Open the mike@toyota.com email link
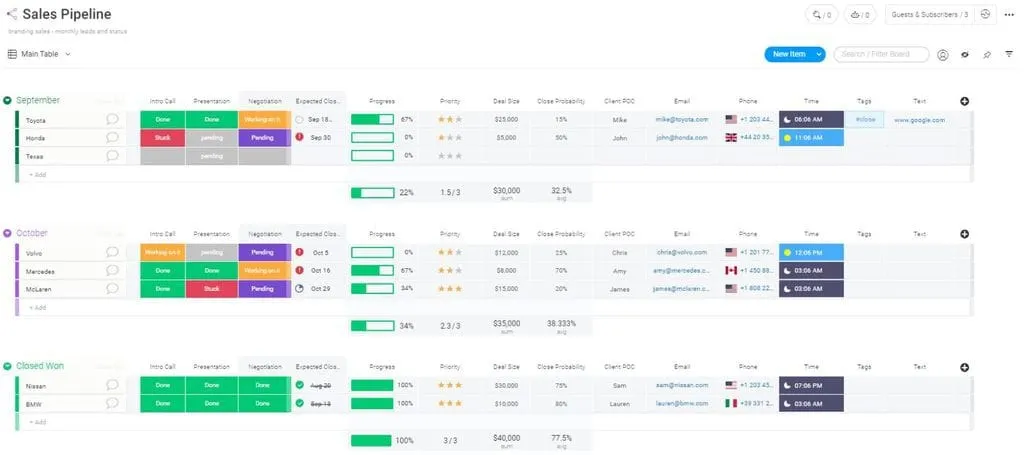This screenshot has height=455, width=1024. [682, 119]
